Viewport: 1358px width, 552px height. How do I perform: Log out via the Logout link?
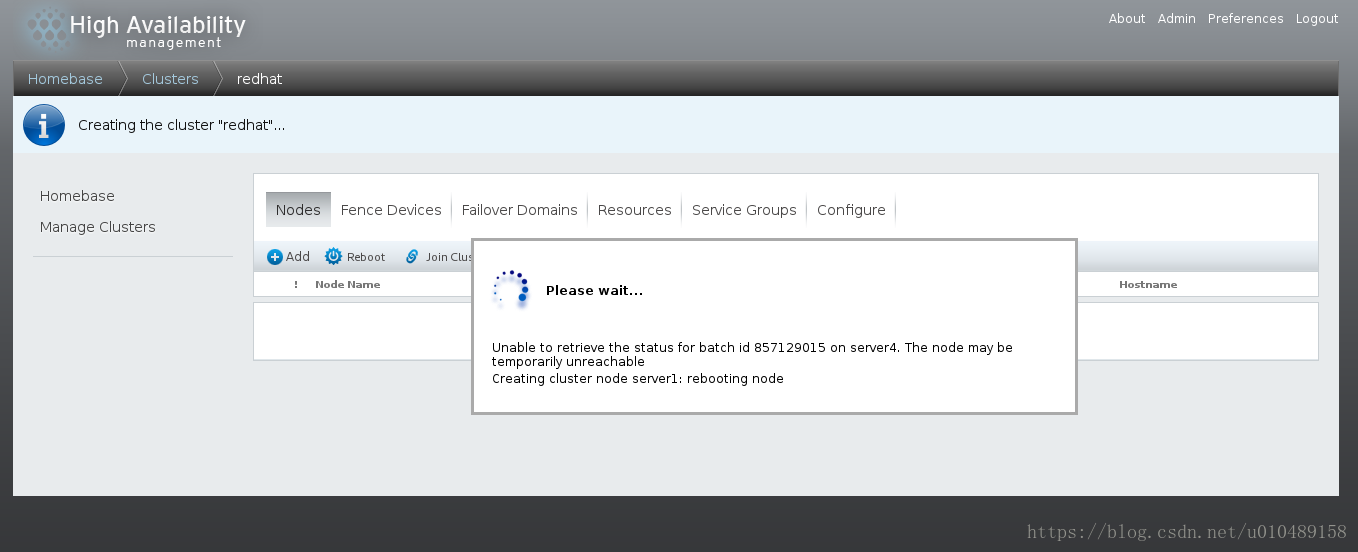[x=1317, y=19]
